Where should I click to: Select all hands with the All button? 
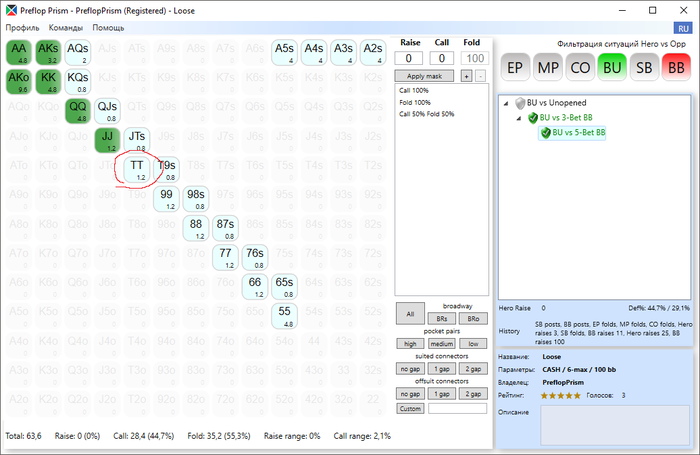point(410,313)
